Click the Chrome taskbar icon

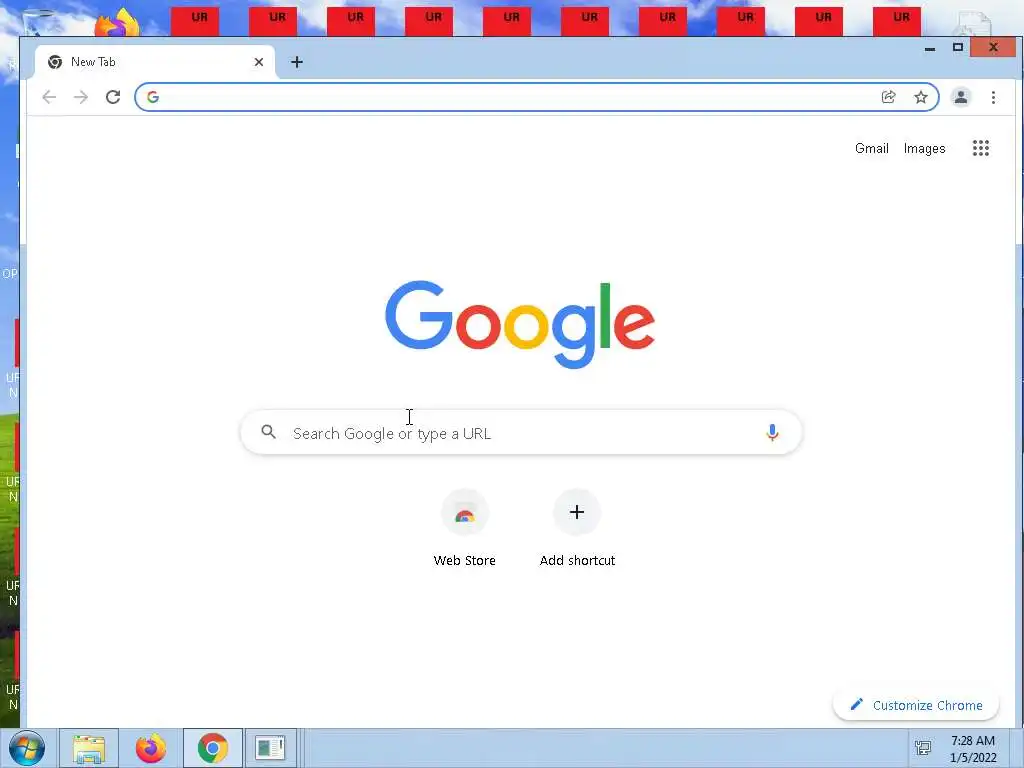point(213,748)
